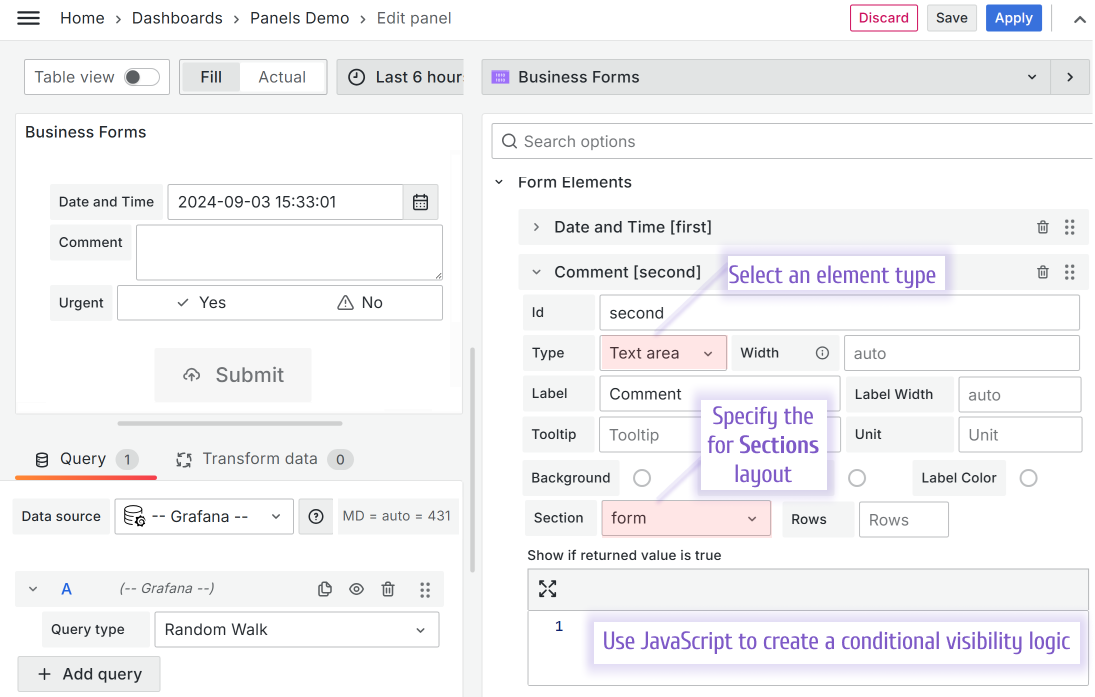Delete the Date and Time form element
Image resolution: width=1095 pixels, height=697 pixels.
tap(1043, 227)
